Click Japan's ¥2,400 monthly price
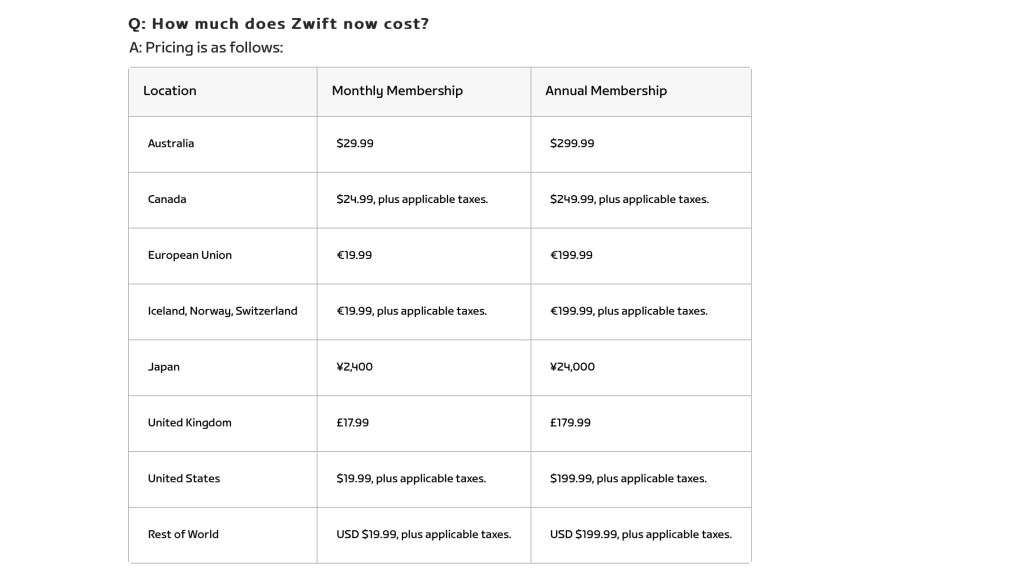The image size is (1024, 576). coord(355,367)
